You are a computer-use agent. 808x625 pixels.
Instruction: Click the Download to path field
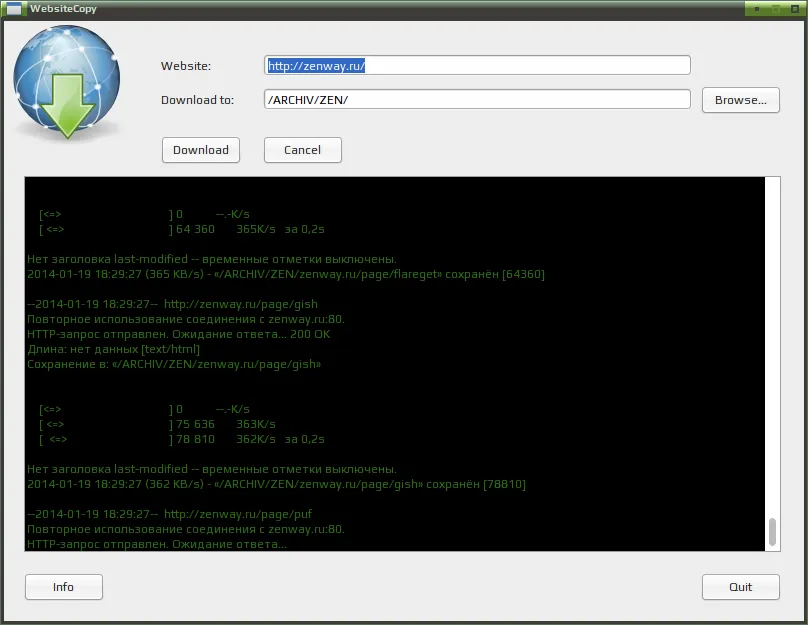click(477, 99)
